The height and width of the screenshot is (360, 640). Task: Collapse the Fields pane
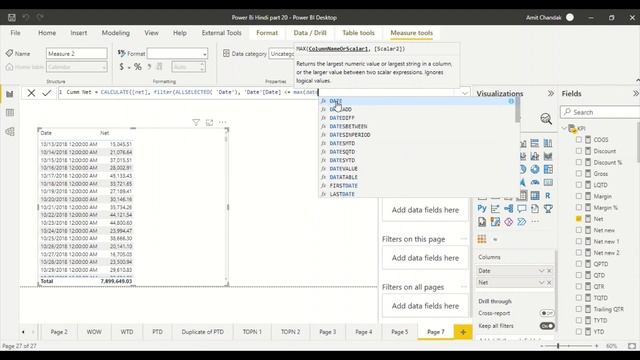pyautogui.click(x=636, y=93)
